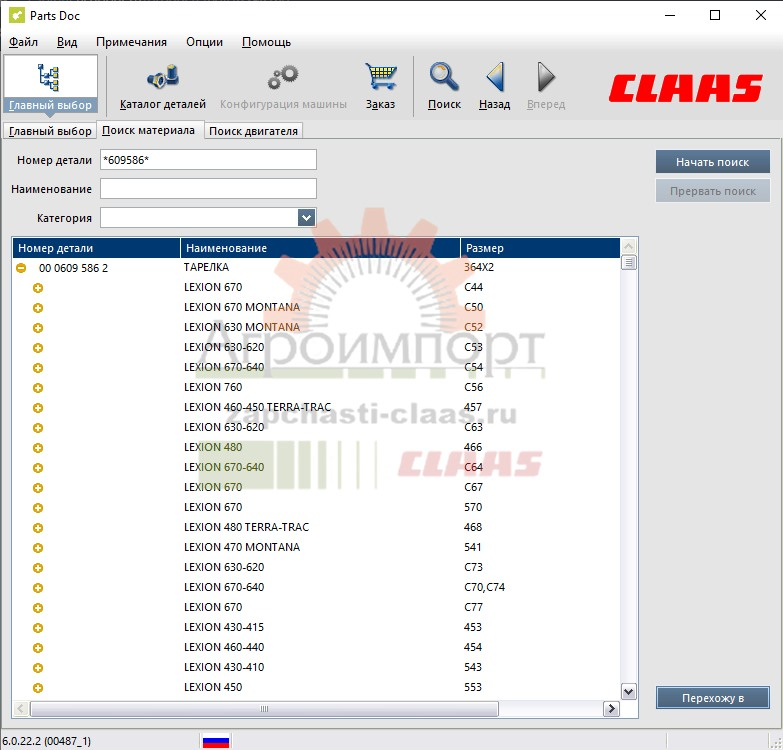
Task: Open the Вид menu
Action: [x=67, y=42]
